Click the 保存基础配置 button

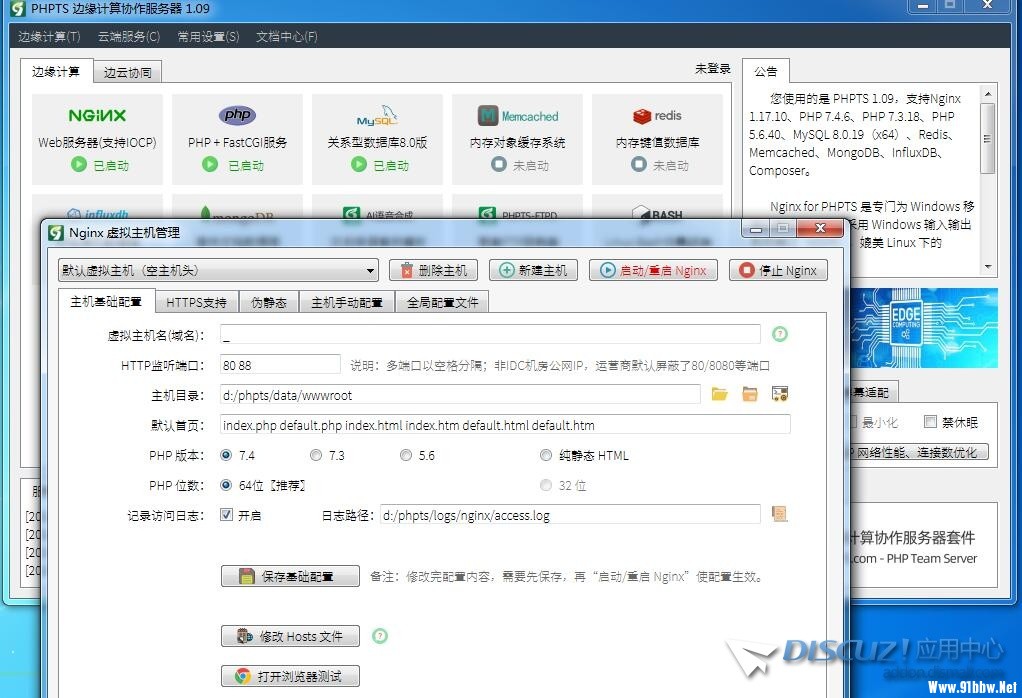[290, 577]
